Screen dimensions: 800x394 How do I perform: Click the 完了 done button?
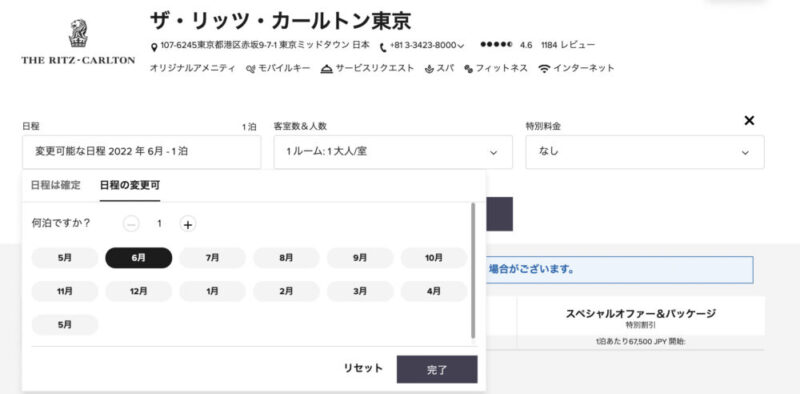point(437,370)
